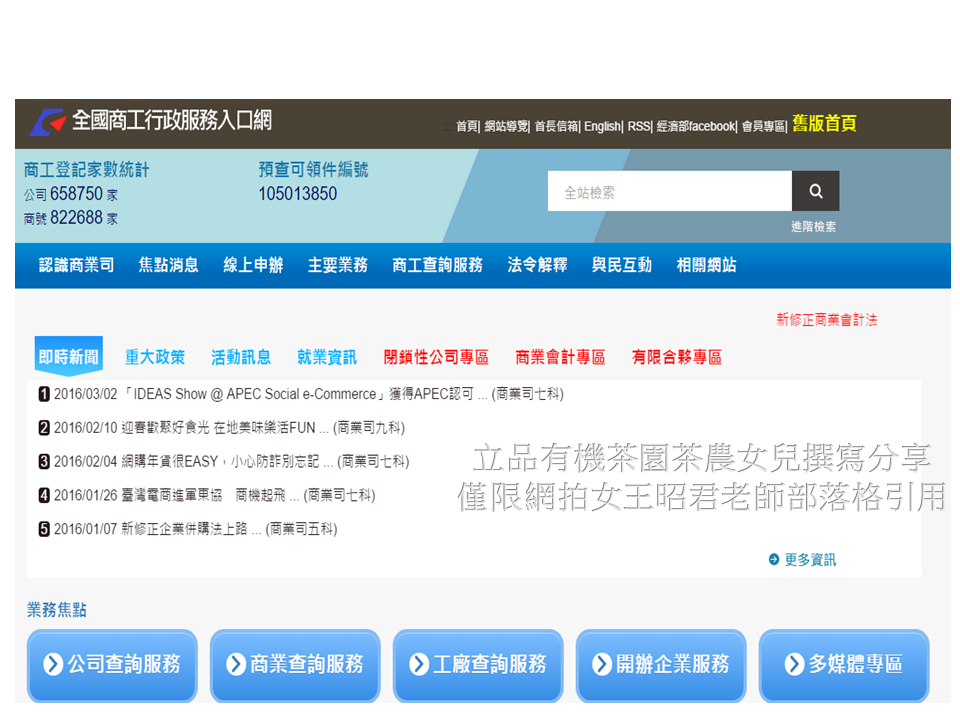Click the number 105013850
The image size is (960, 720).
click(x=298, y=194)
